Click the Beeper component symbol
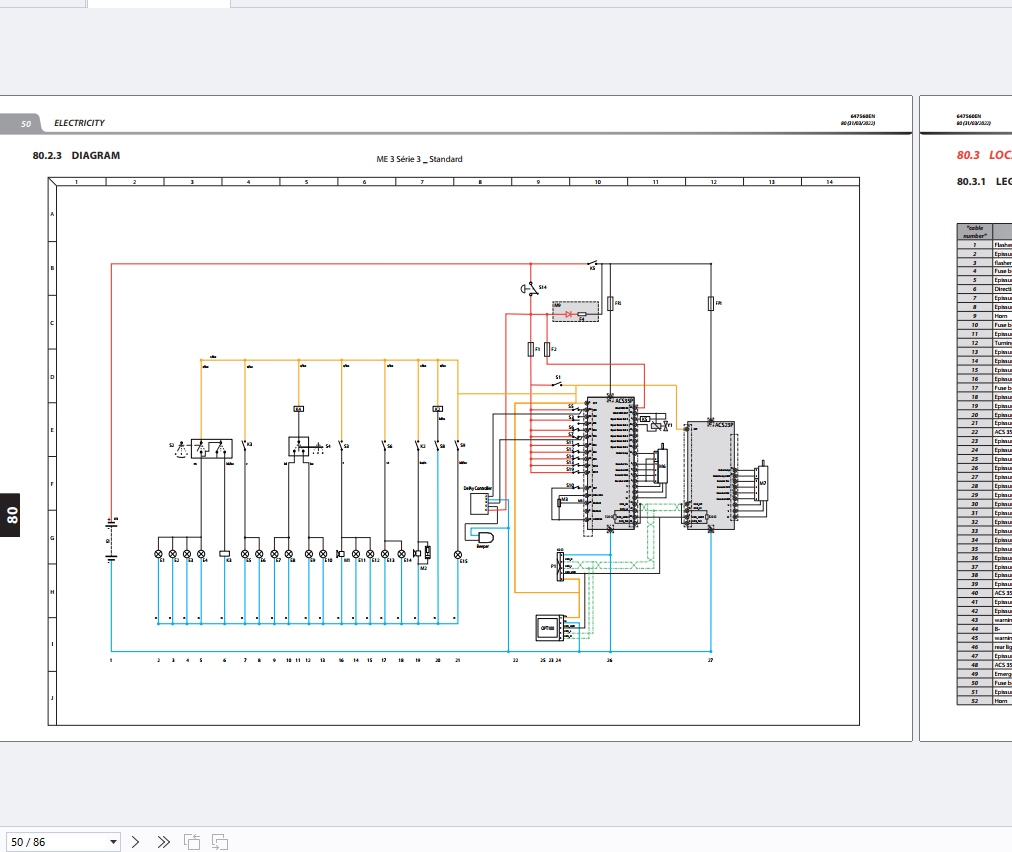This screenshot has width=1012, height=852. [x=484, y=536]
